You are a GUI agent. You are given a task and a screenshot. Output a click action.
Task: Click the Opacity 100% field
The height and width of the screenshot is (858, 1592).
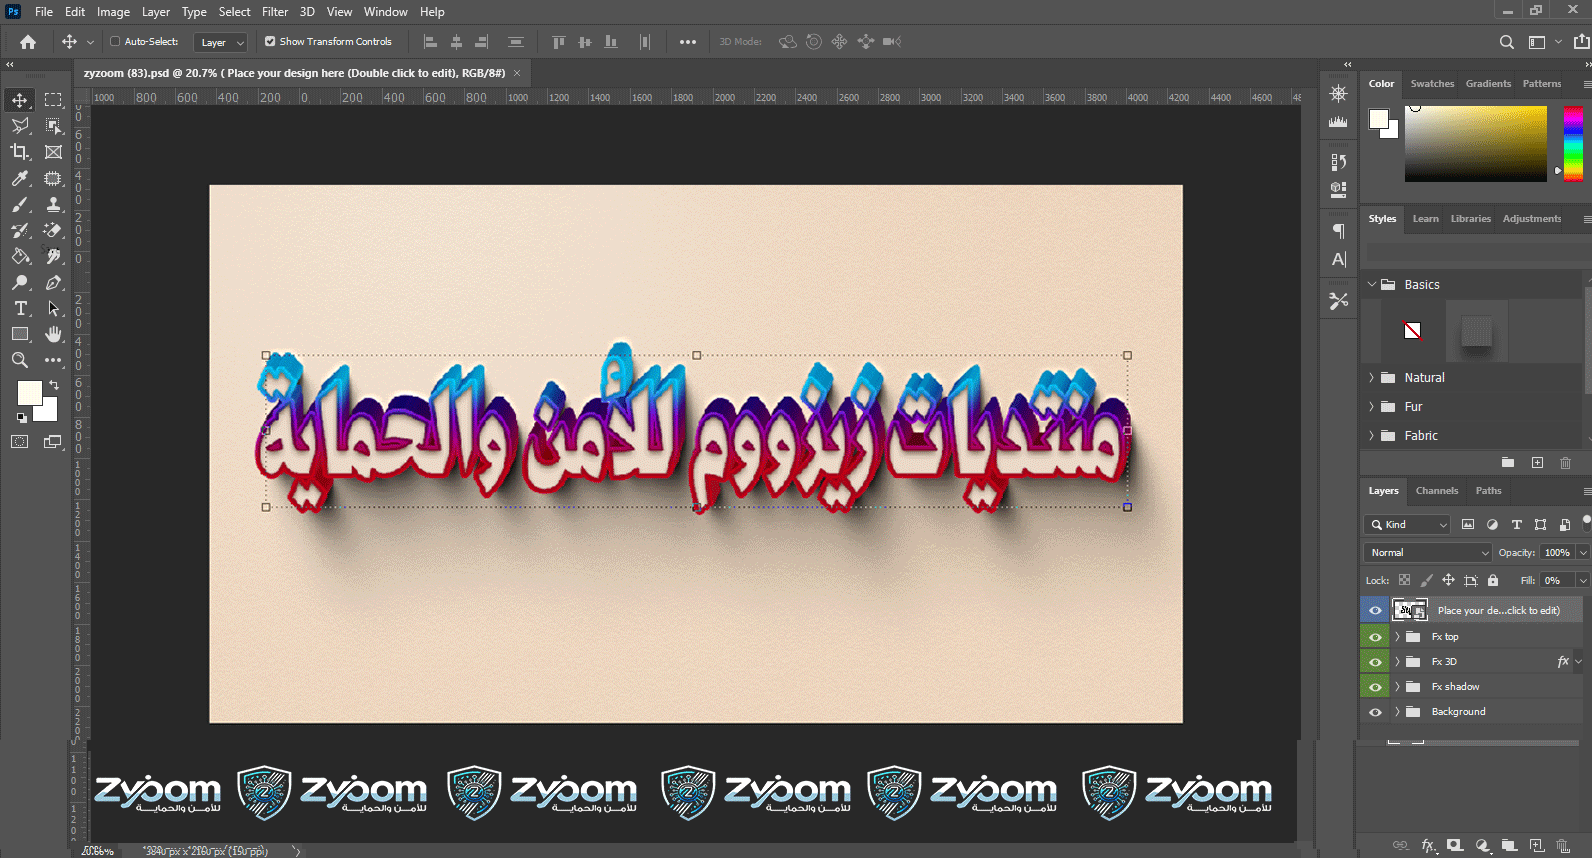coord(1557,552)
